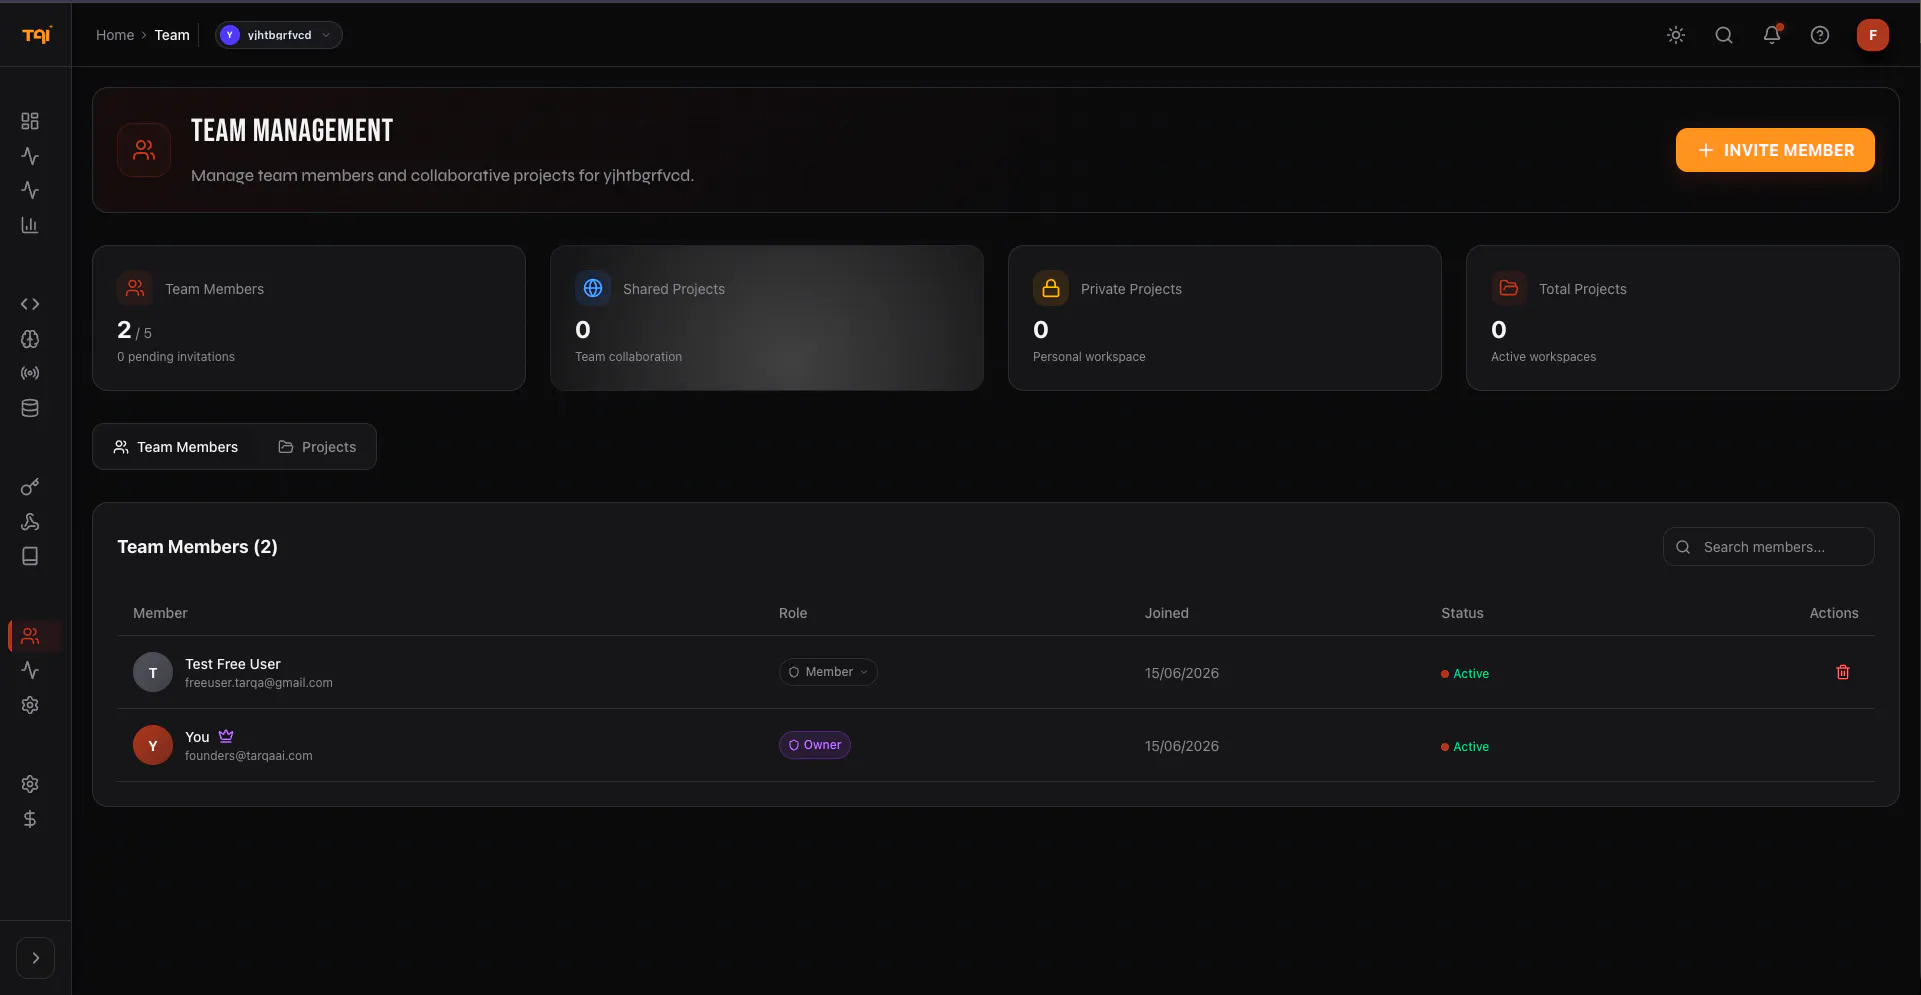Click the Y avatar of the You row

[153, 746]
